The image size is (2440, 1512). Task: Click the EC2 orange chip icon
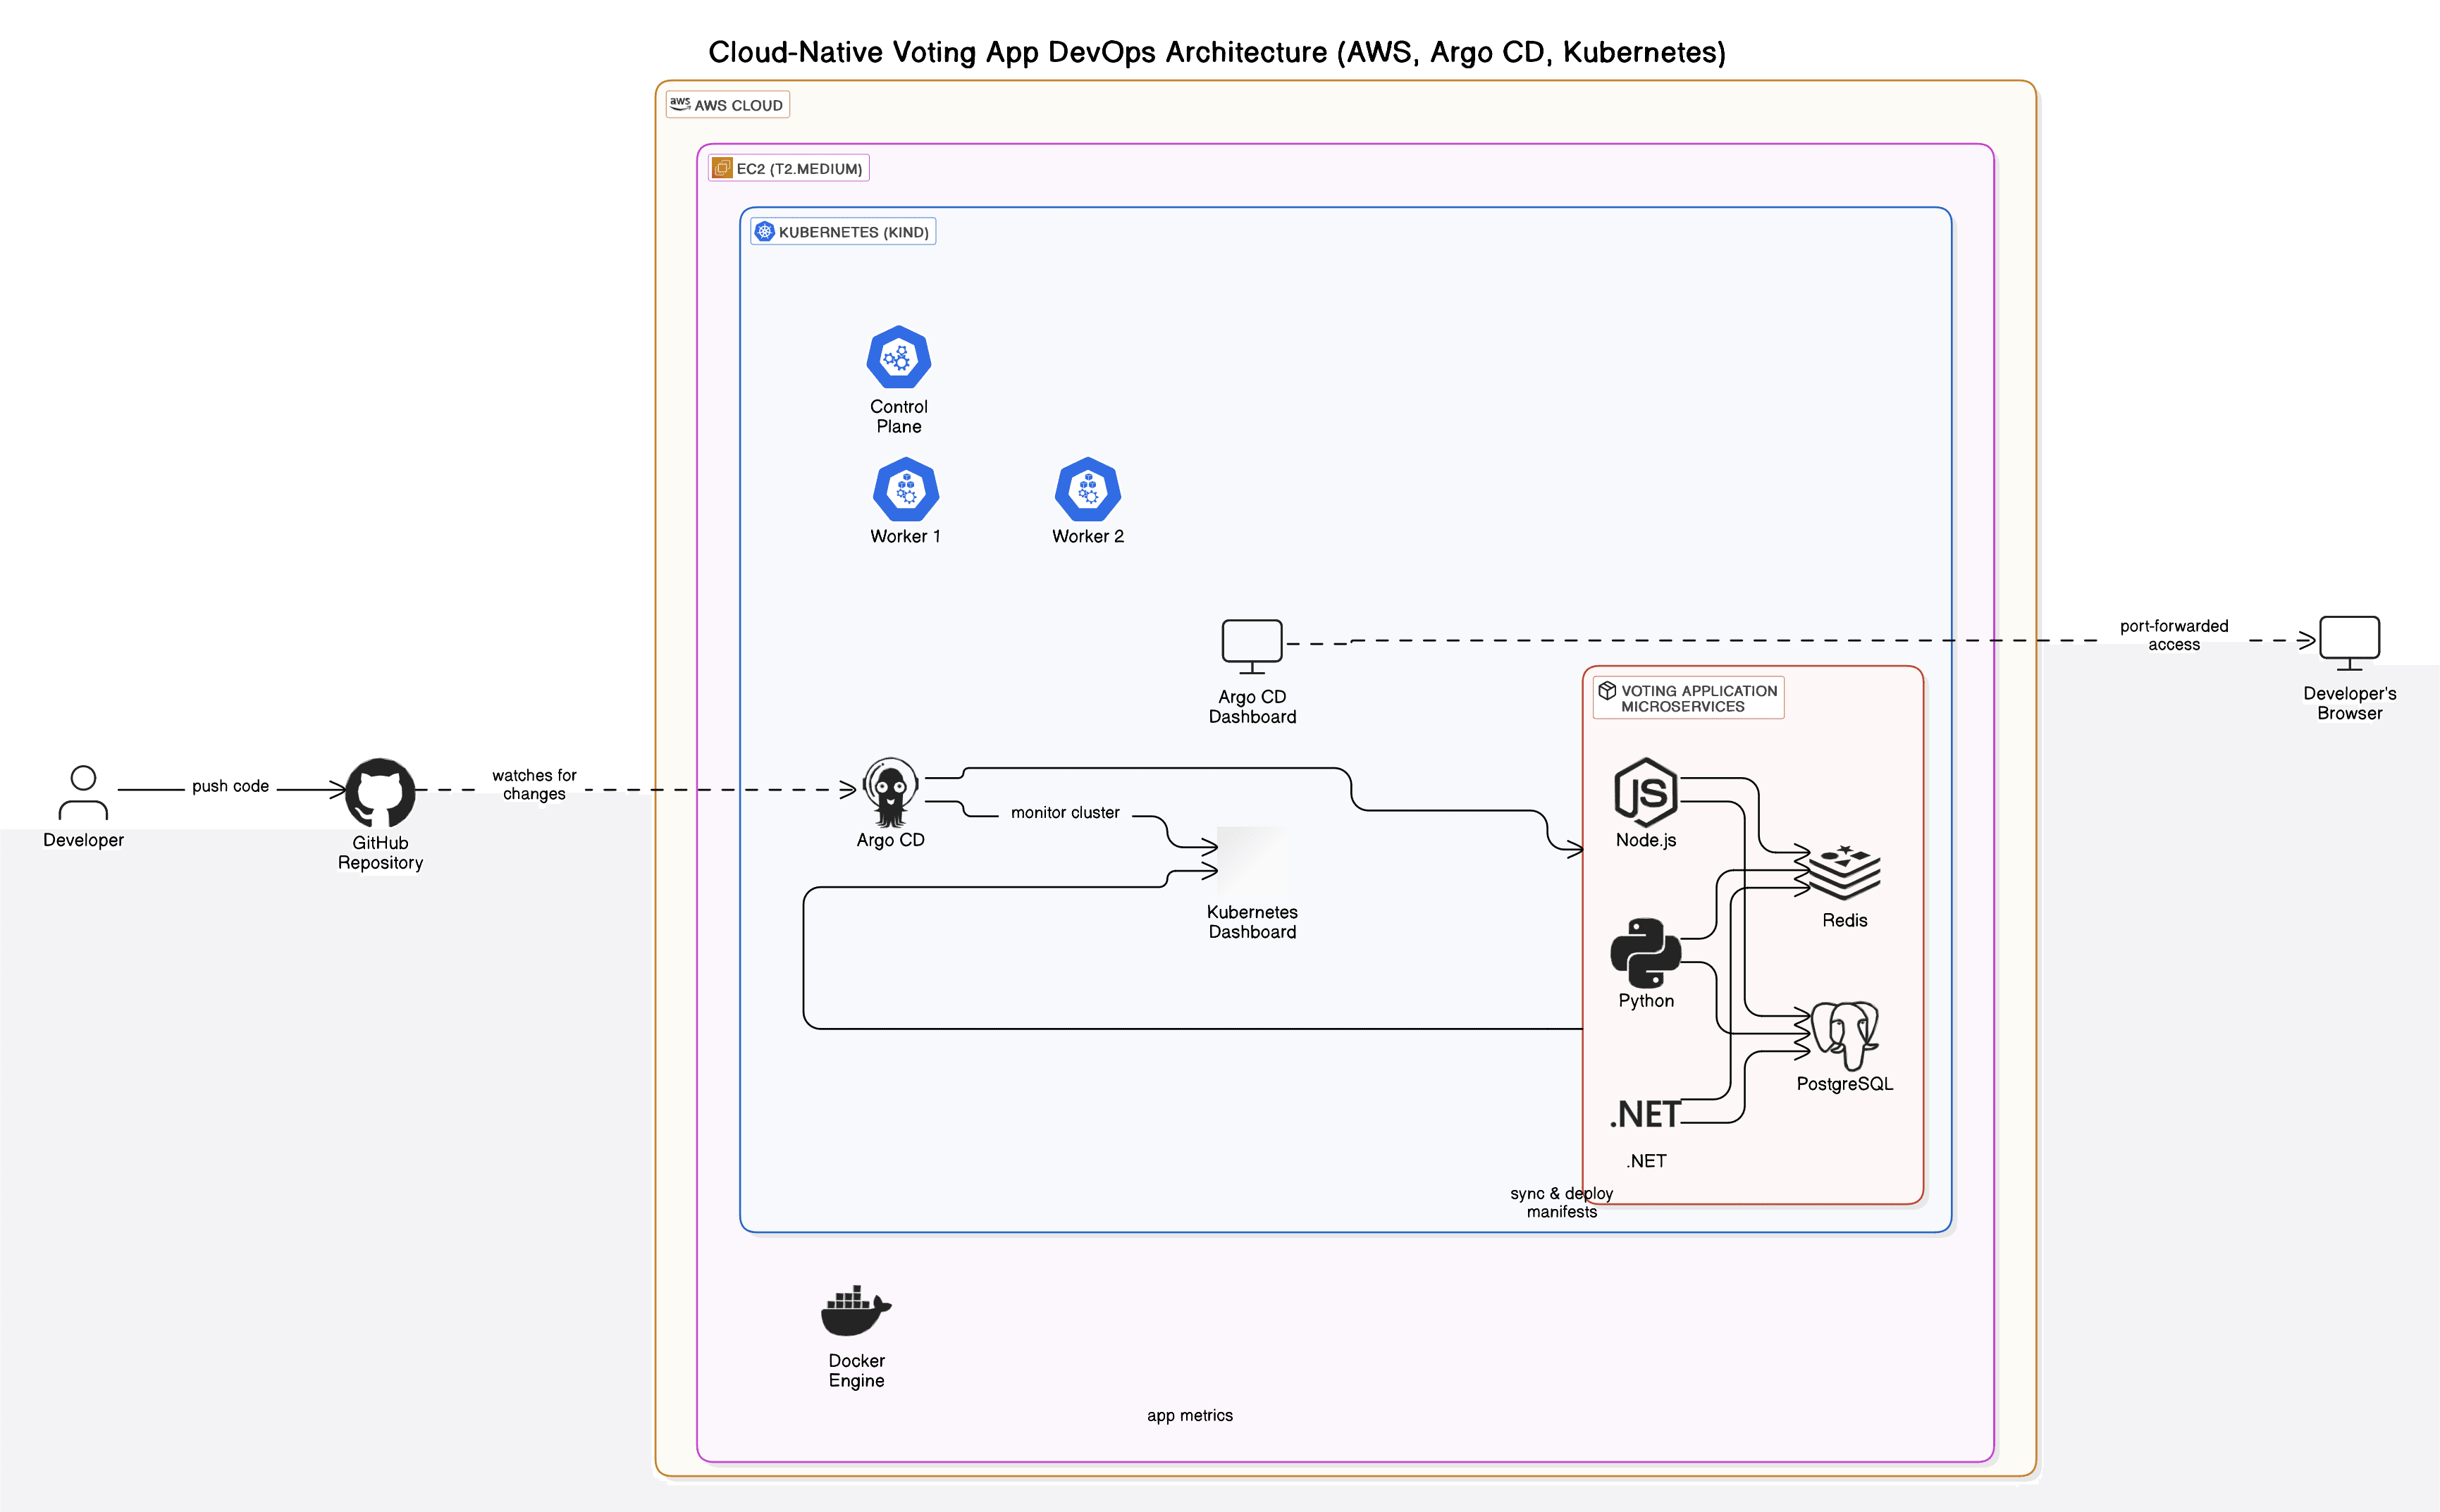pyautogui.click(x=722, y=168)
